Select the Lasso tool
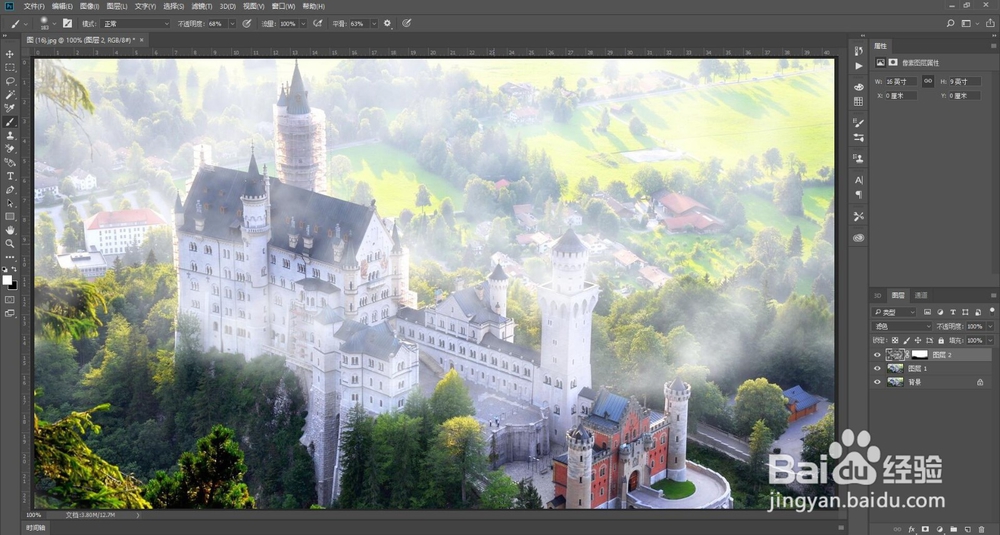 pos(10,81)
